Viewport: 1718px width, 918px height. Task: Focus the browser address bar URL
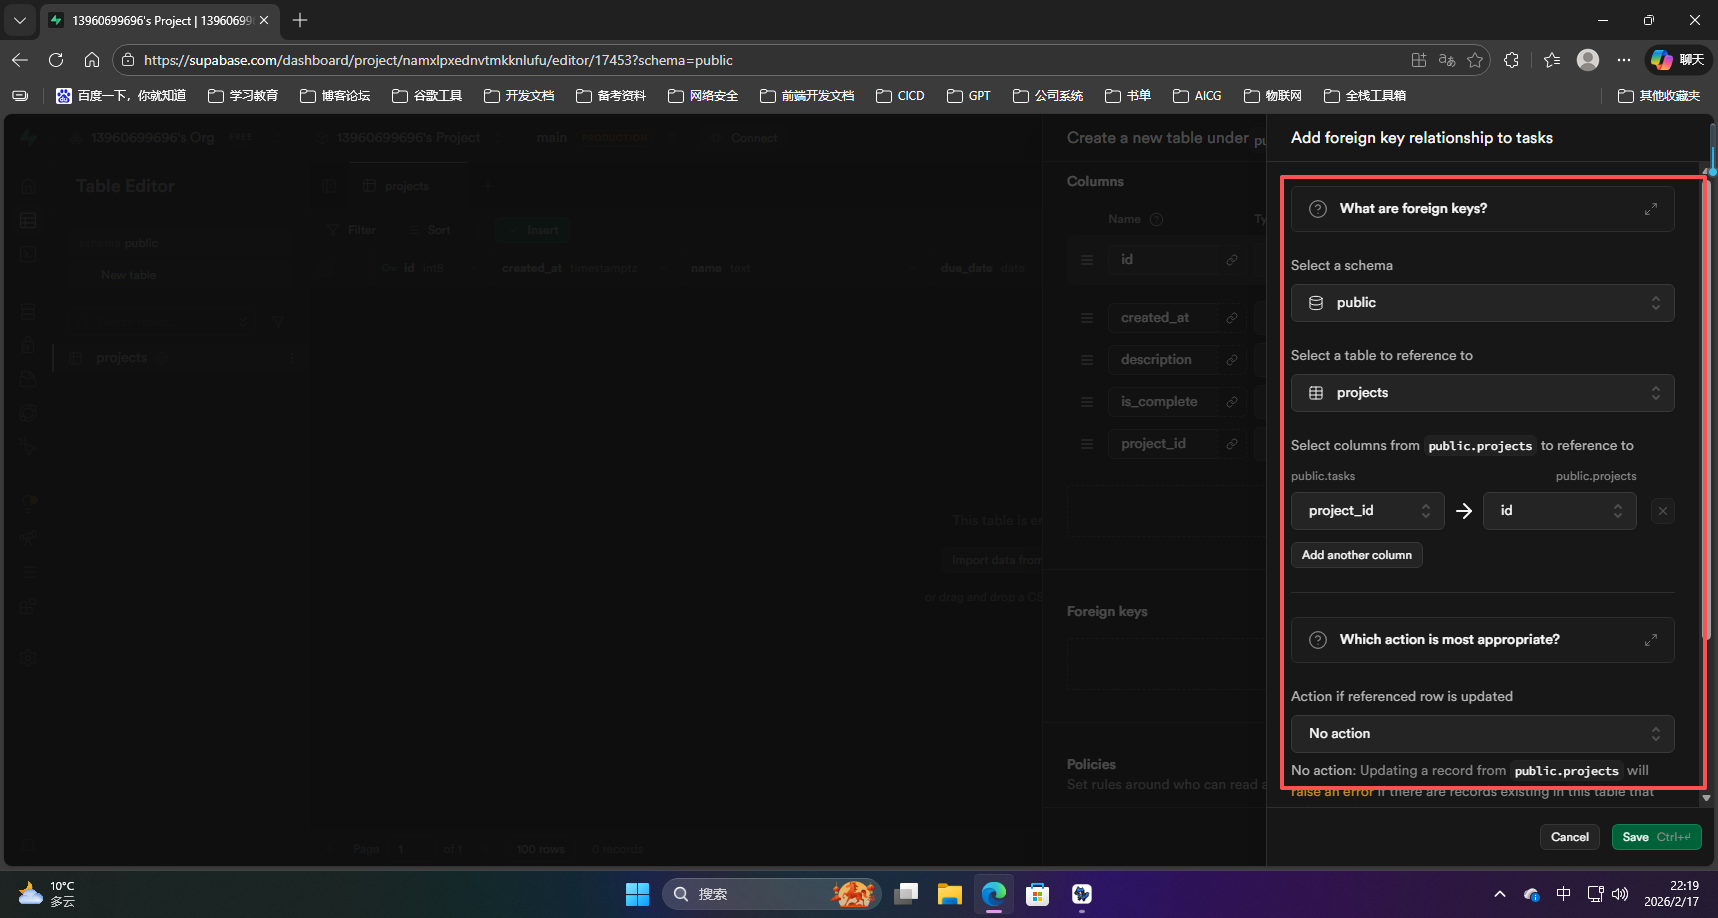[438, 60]
